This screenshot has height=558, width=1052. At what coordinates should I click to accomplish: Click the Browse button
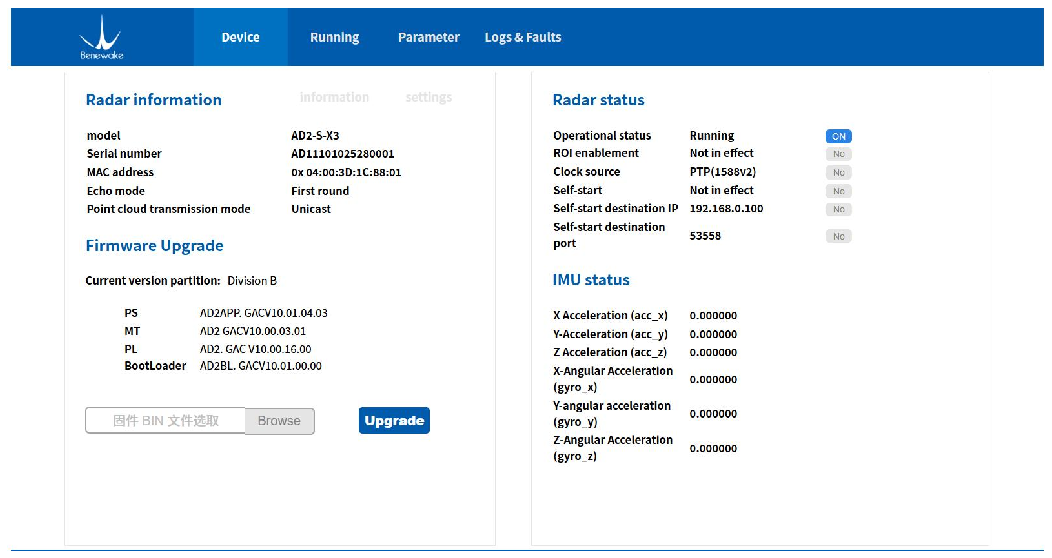tap(279, 421)
